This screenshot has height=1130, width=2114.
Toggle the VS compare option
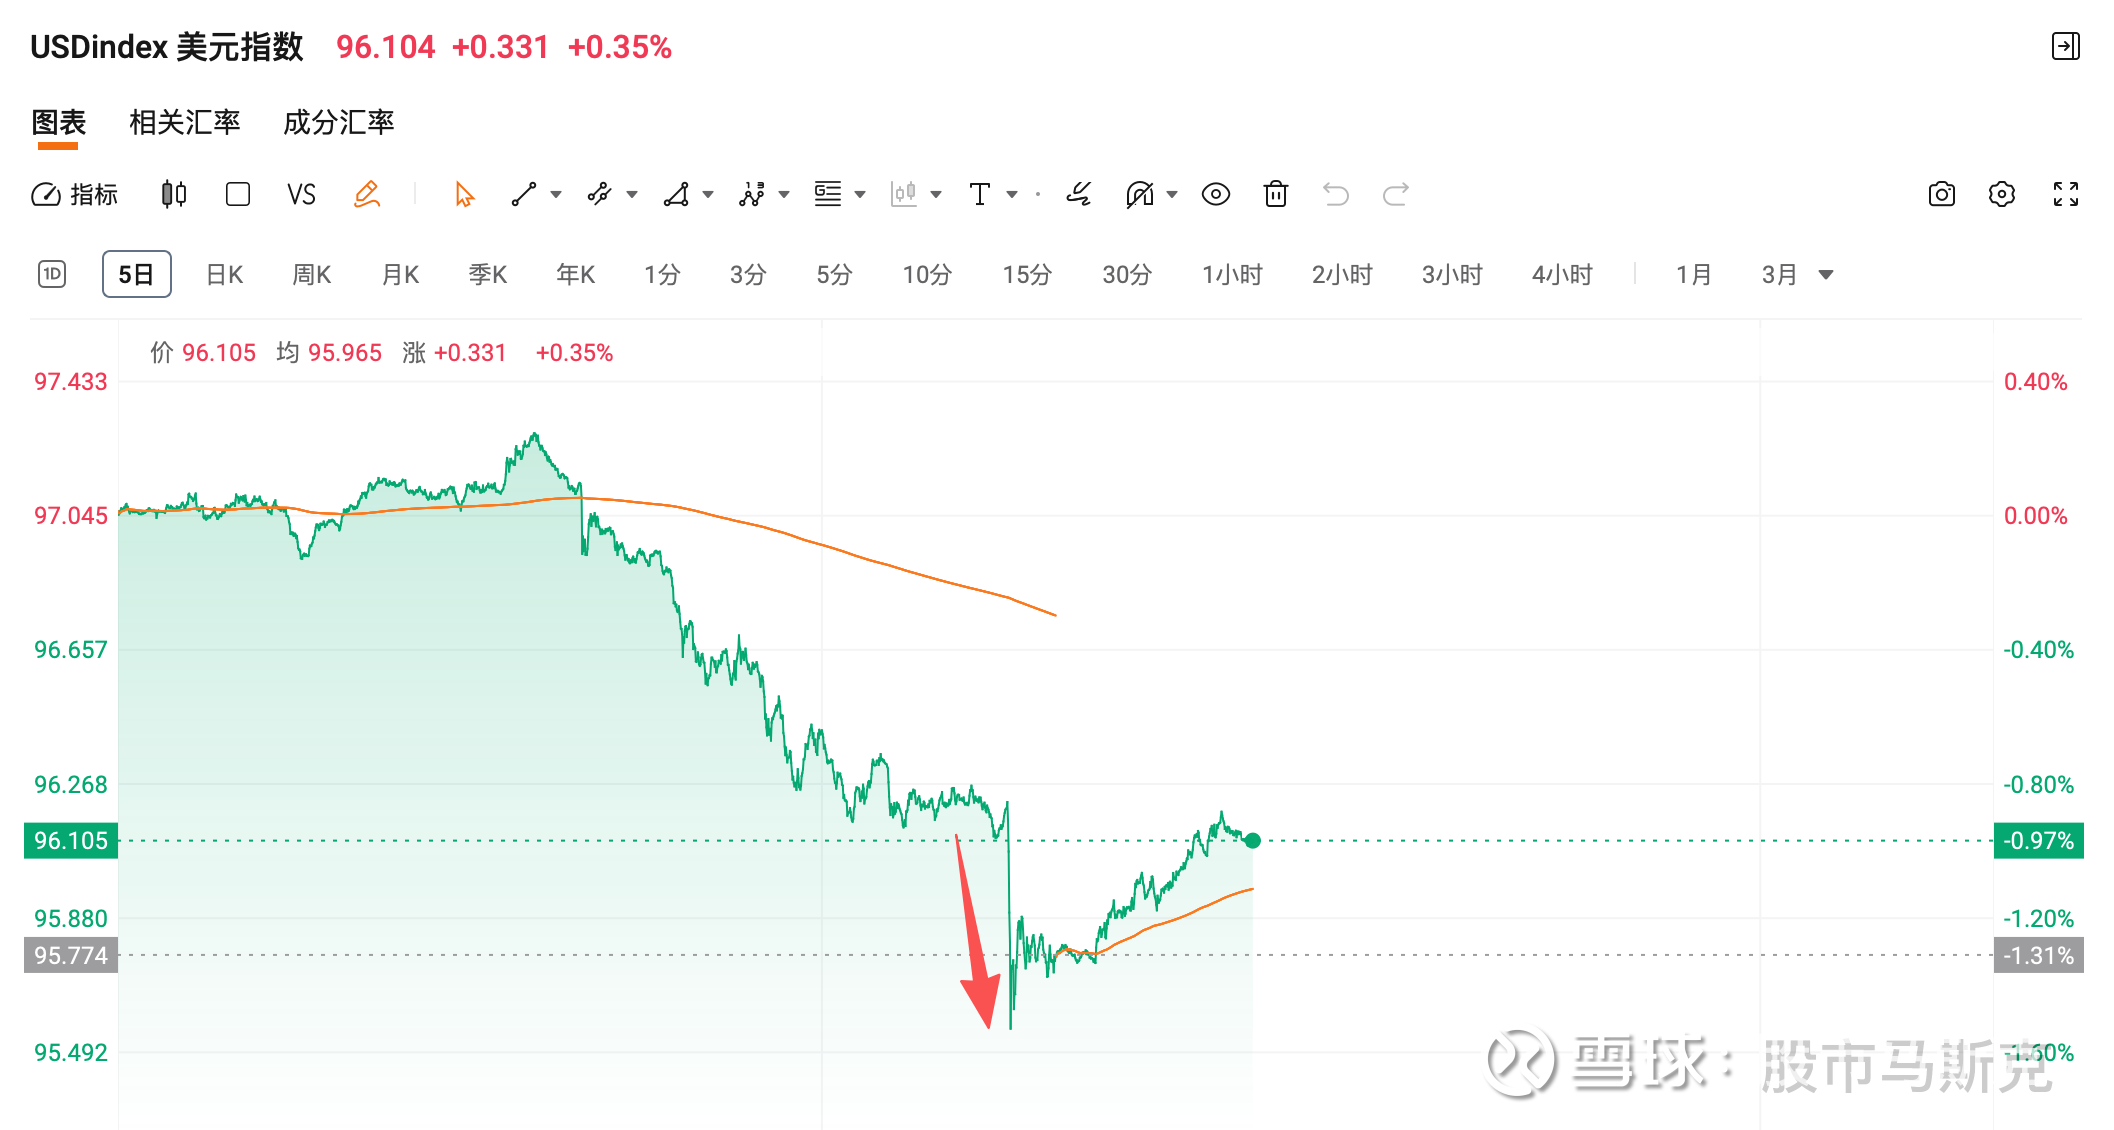tap(301, 194)
